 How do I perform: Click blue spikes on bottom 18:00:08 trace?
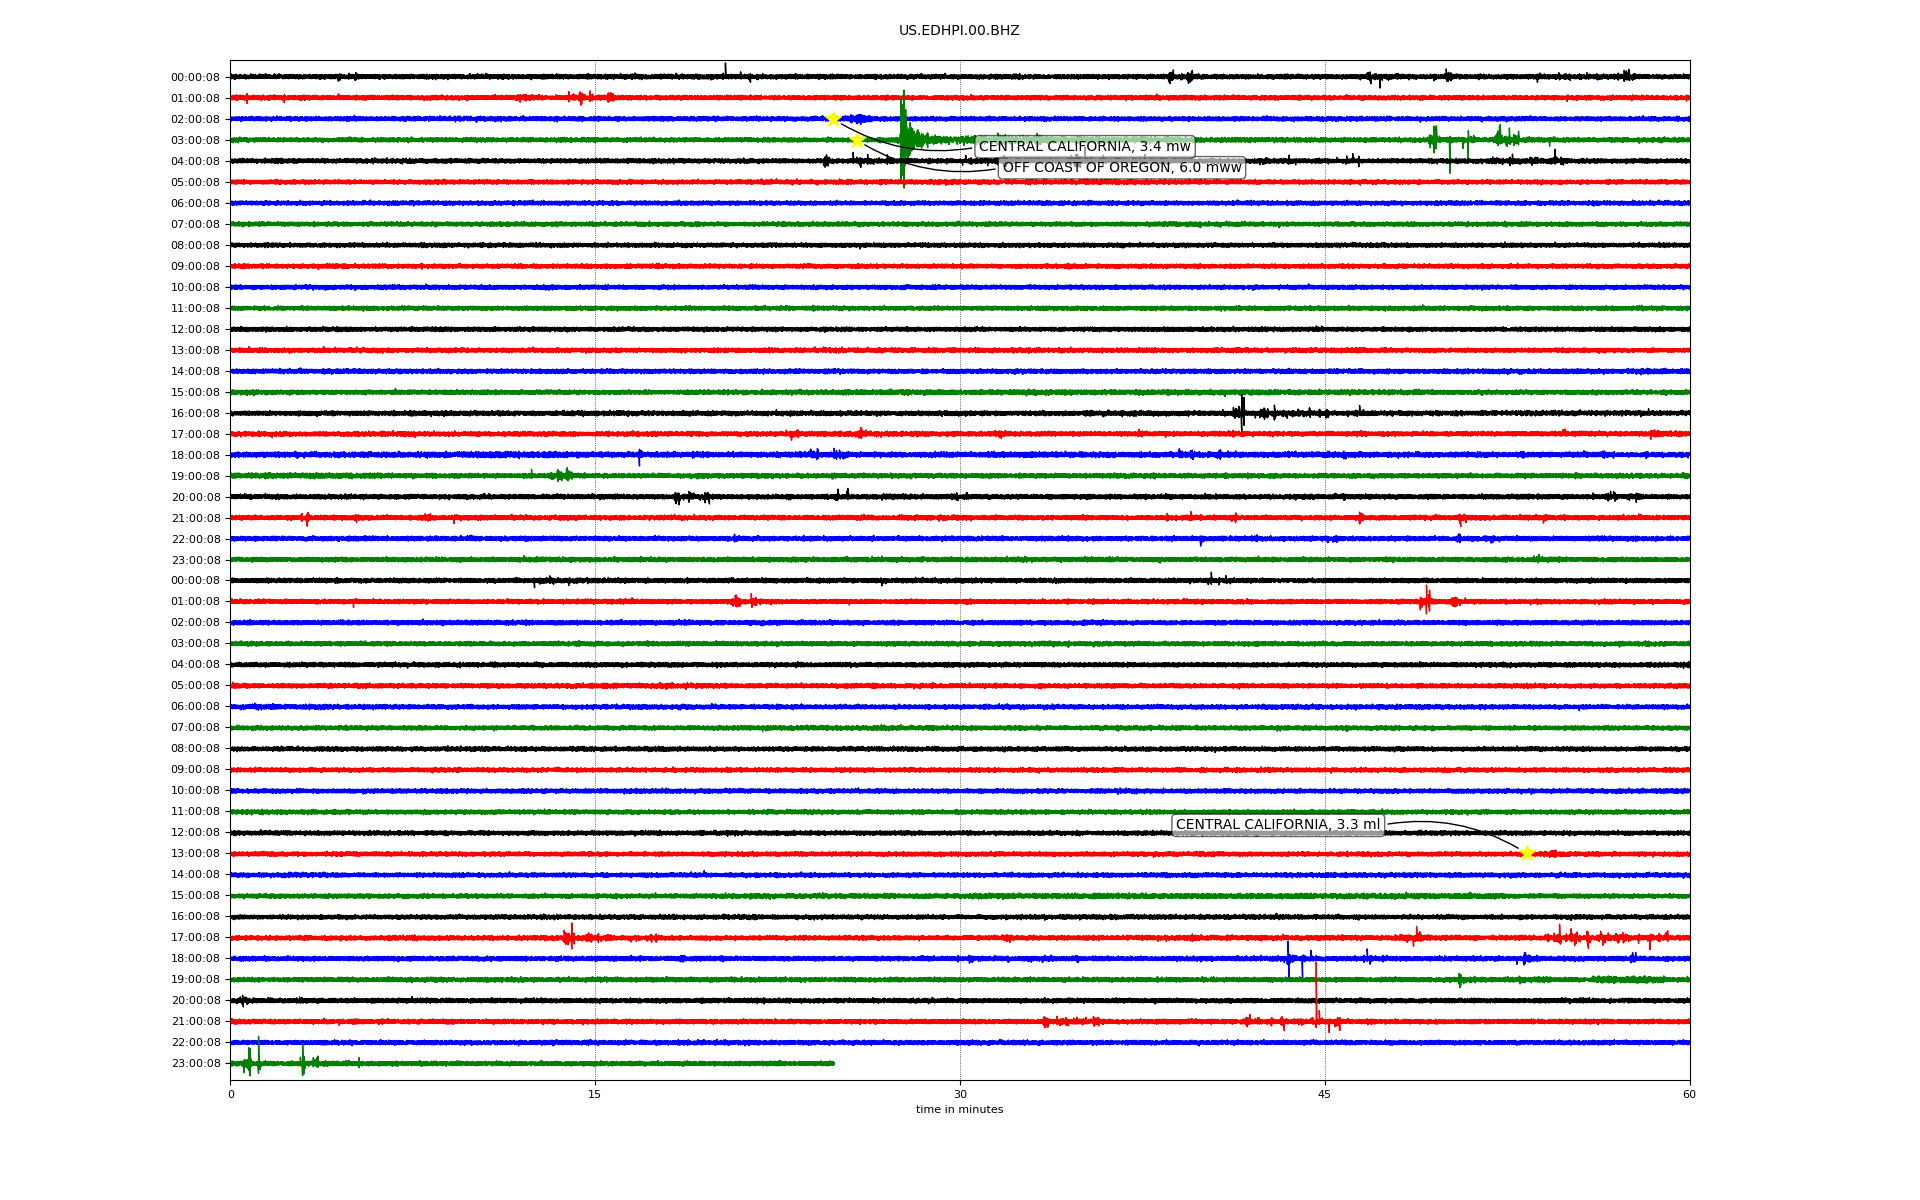pos(1289,958)
